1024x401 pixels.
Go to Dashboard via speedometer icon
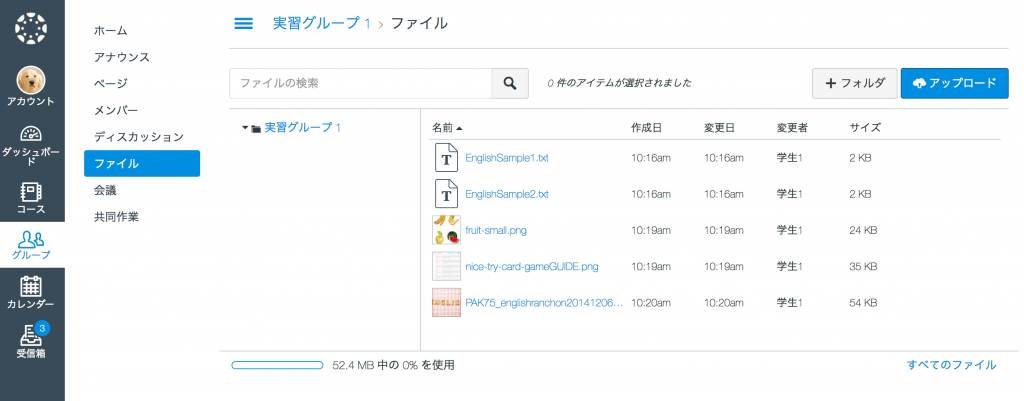pos(31,133)
